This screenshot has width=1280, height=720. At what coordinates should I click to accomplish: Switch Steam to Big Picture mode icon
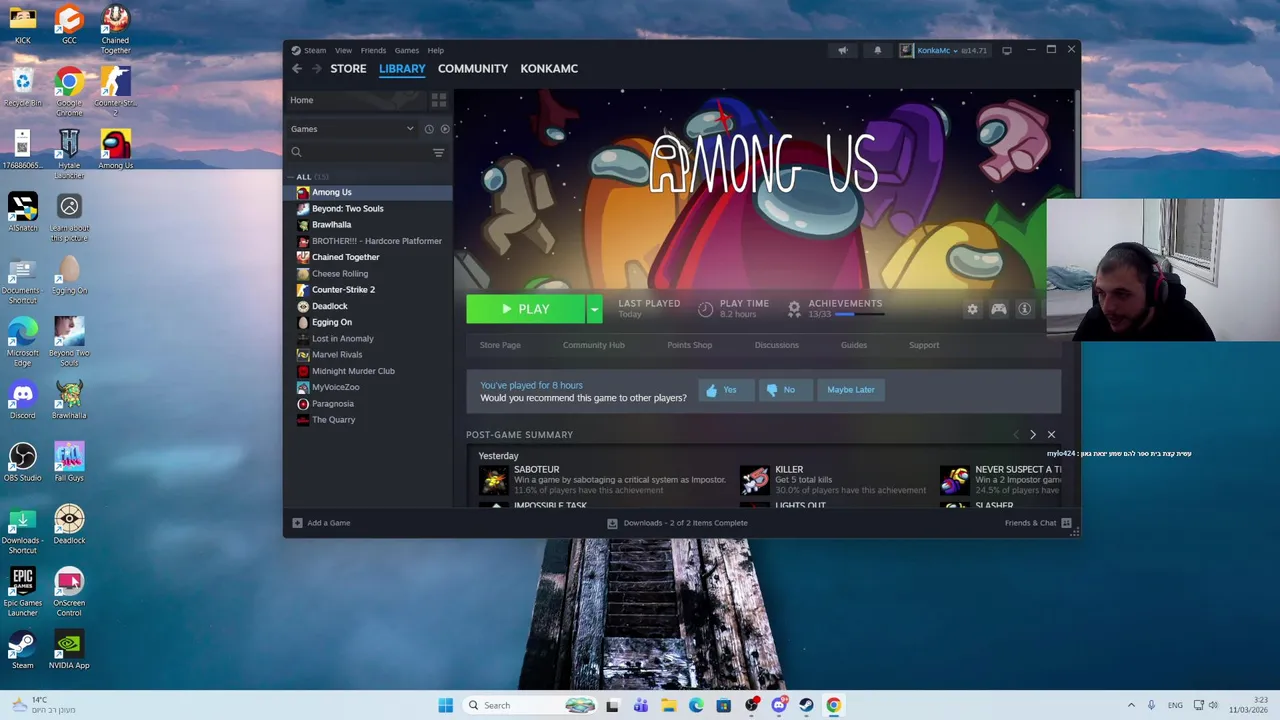tap(1007, 50)
